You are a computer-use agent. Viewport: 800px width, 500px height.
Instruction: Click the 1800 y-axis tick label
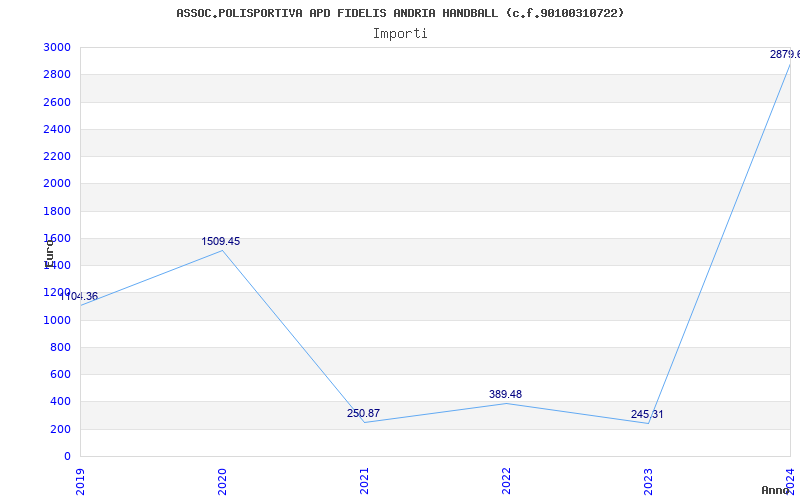click(x=57, y=211)
